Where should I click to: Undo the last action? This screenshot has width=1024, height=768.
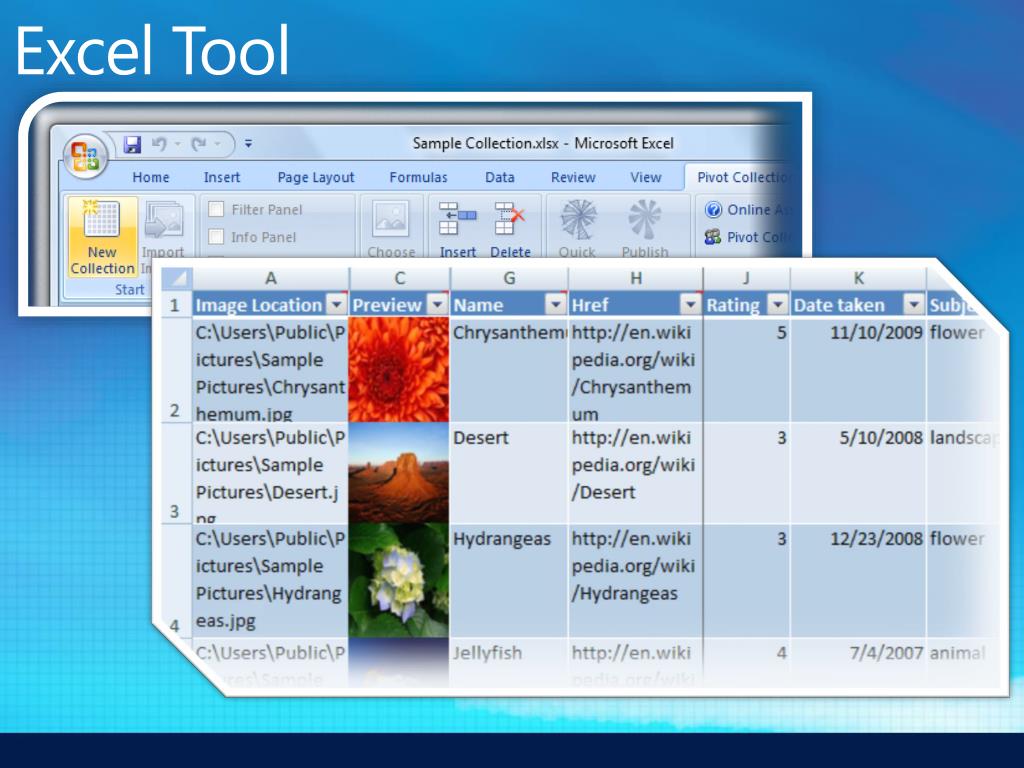coord(159,144)
